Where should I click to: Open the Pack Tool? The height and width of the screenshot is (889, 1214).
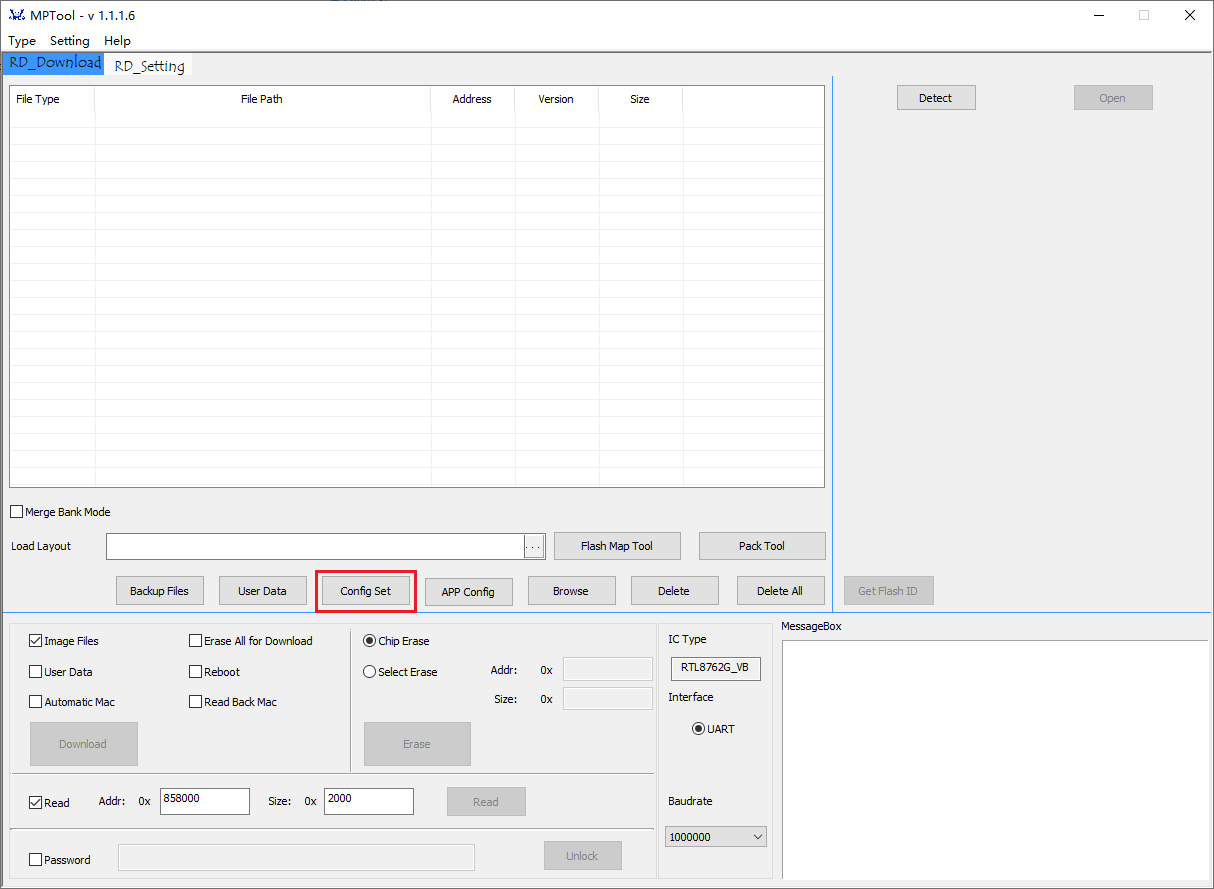[762, 546]
